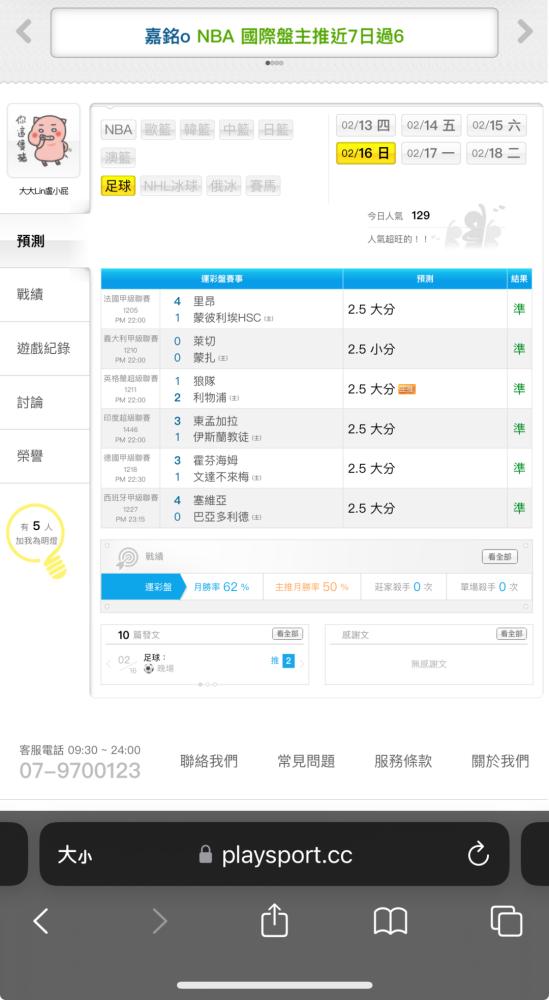Tap the pig profile avatar
549x1000 pixels.
coord(44,141)
